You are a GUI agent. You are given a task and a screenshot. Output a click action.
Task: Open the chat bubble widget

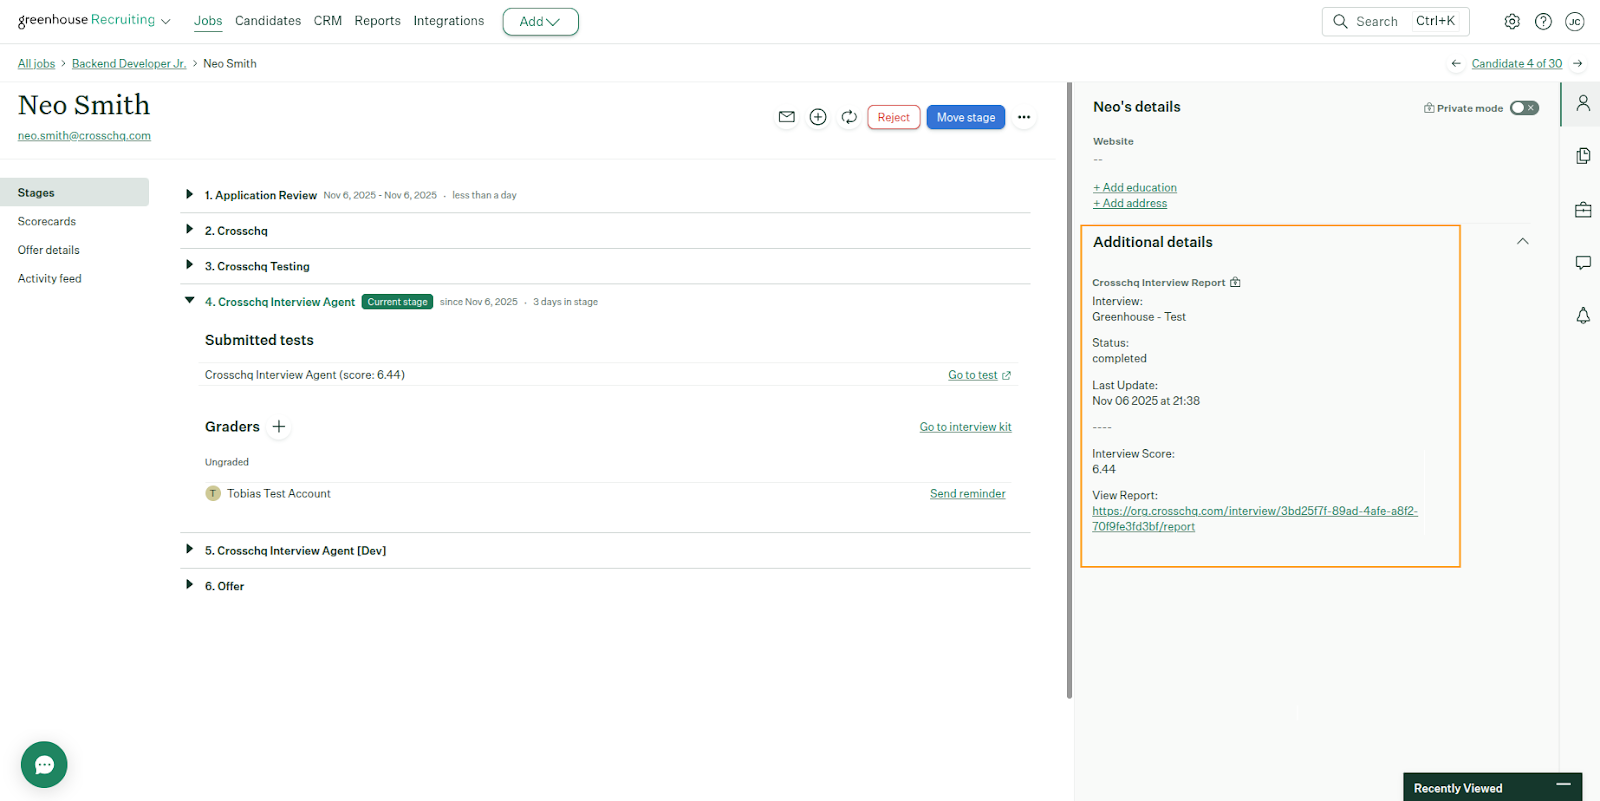(x=44, y=765)
